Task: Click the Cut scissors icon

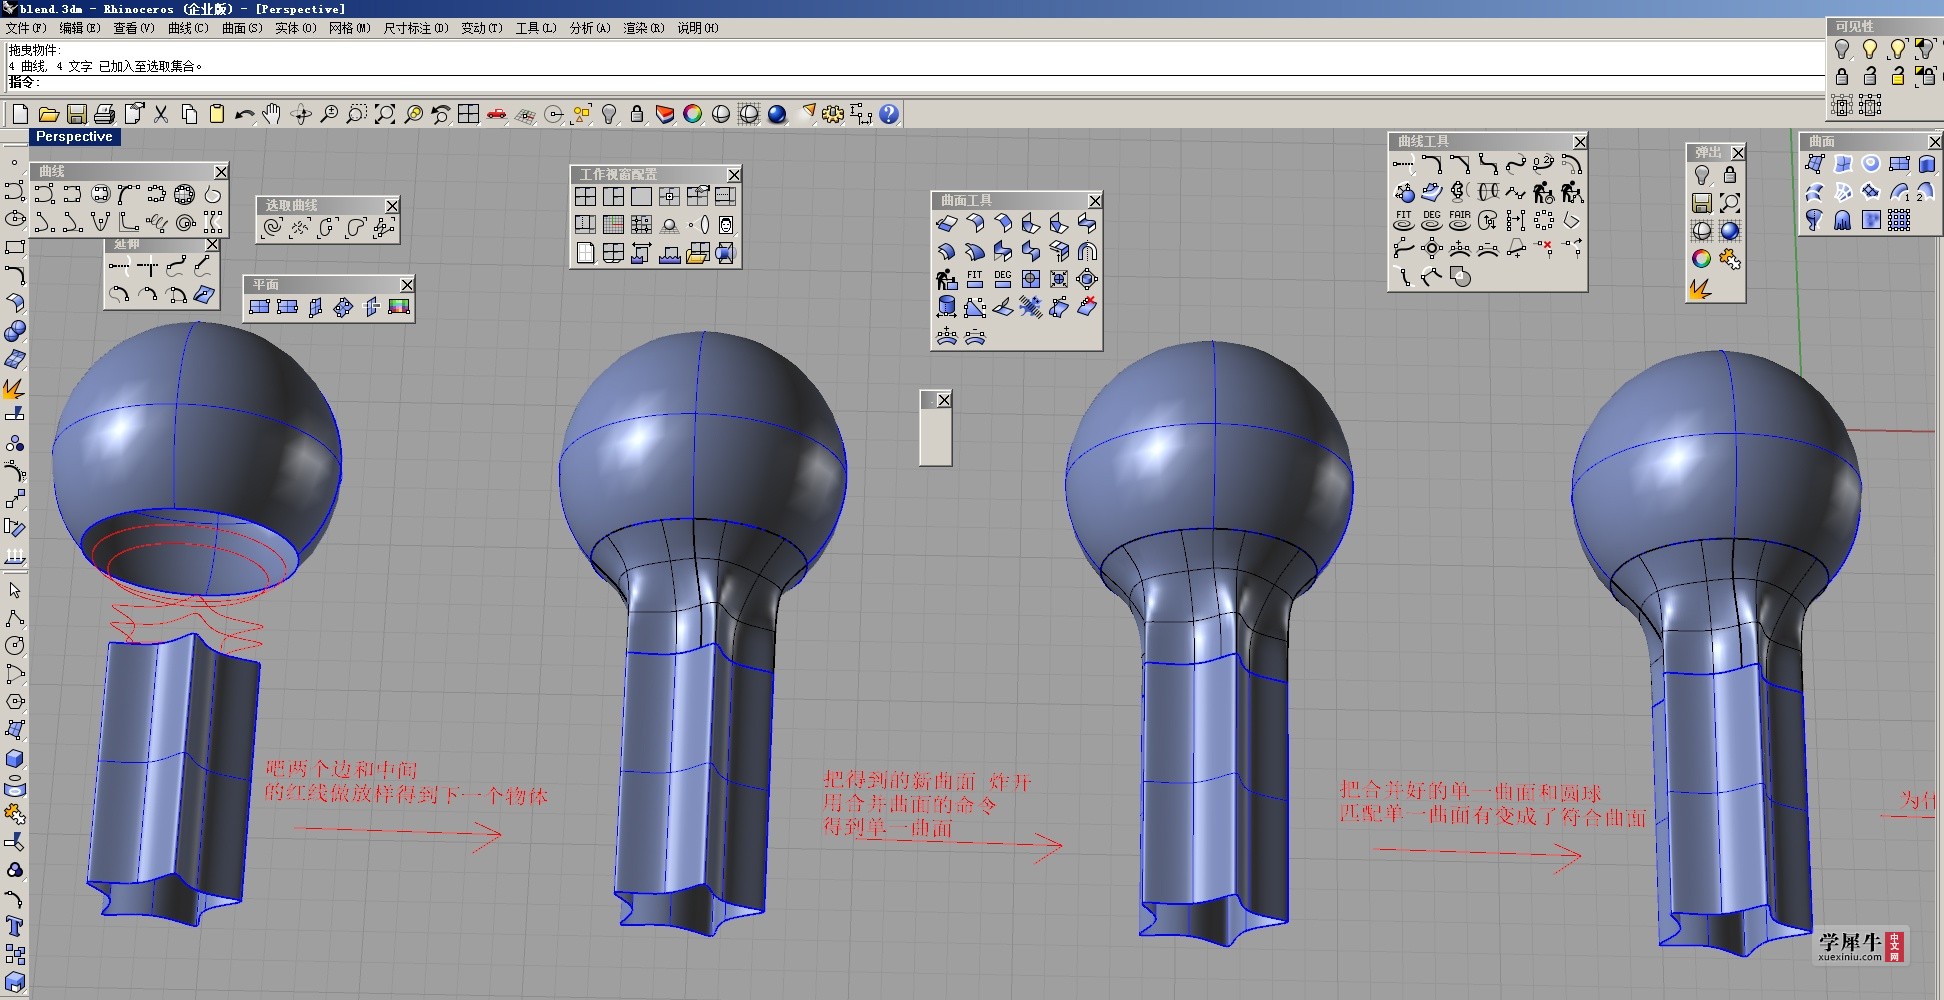Action: click(x=160, y=114)
